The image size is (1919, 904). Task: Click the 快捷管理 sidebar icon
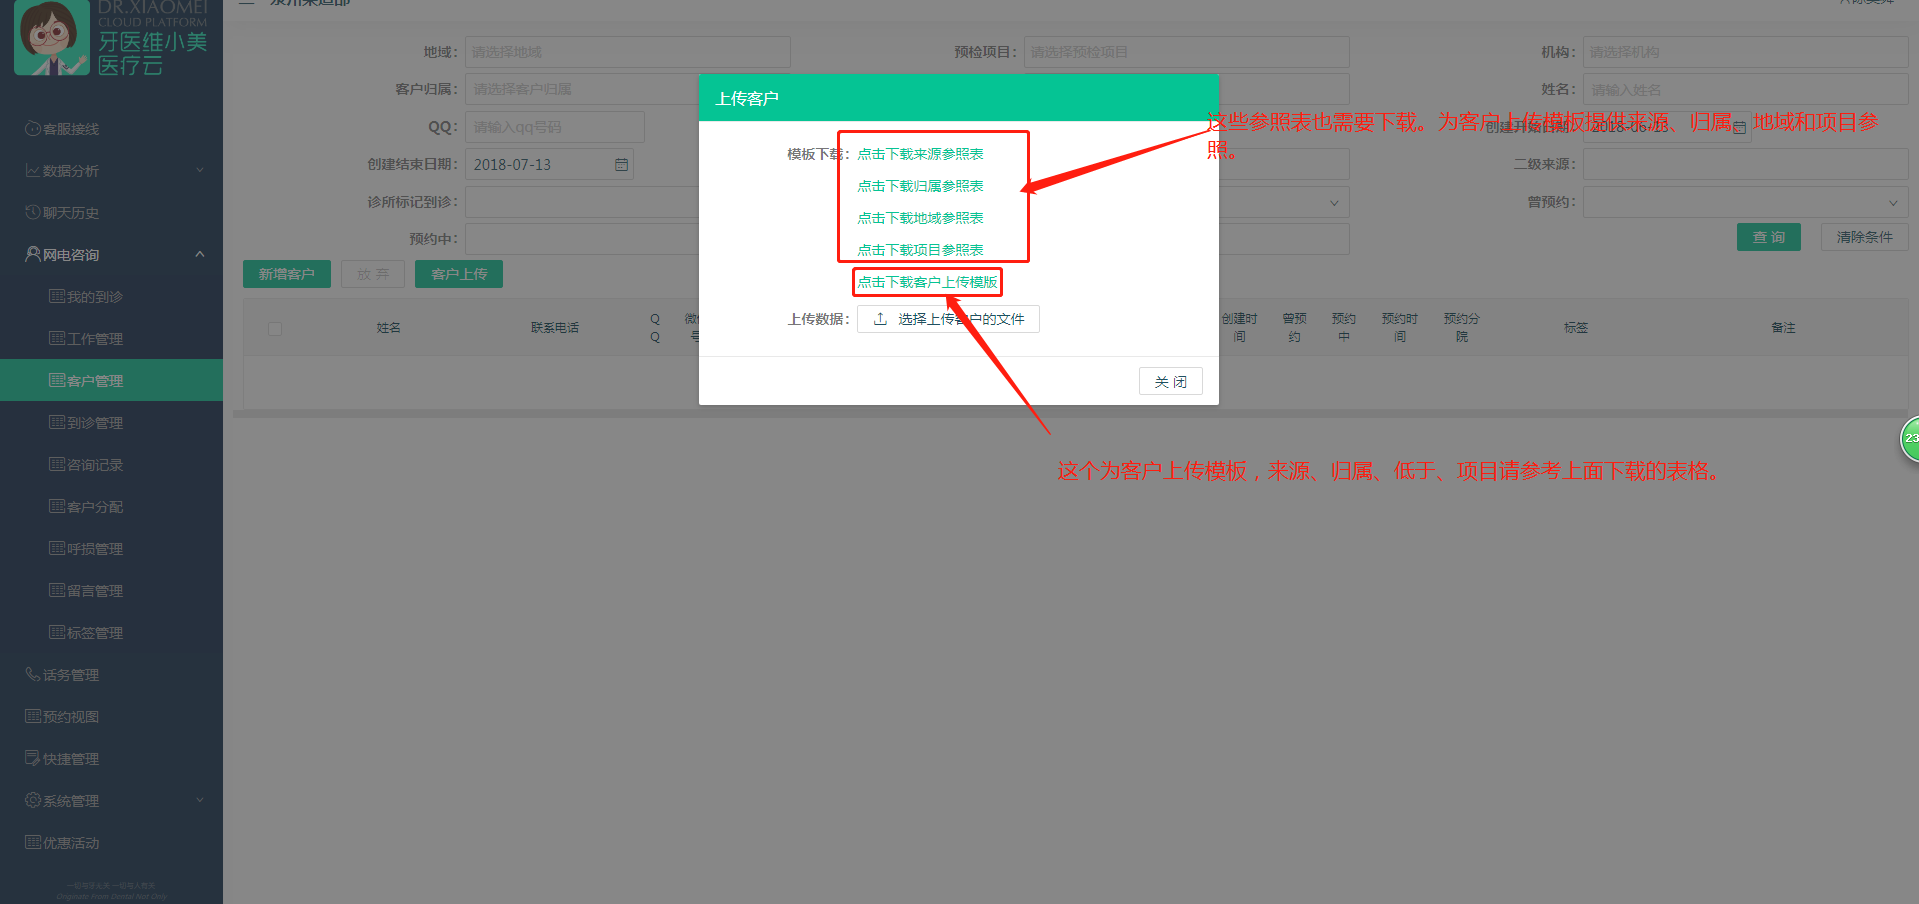[32, 759]
